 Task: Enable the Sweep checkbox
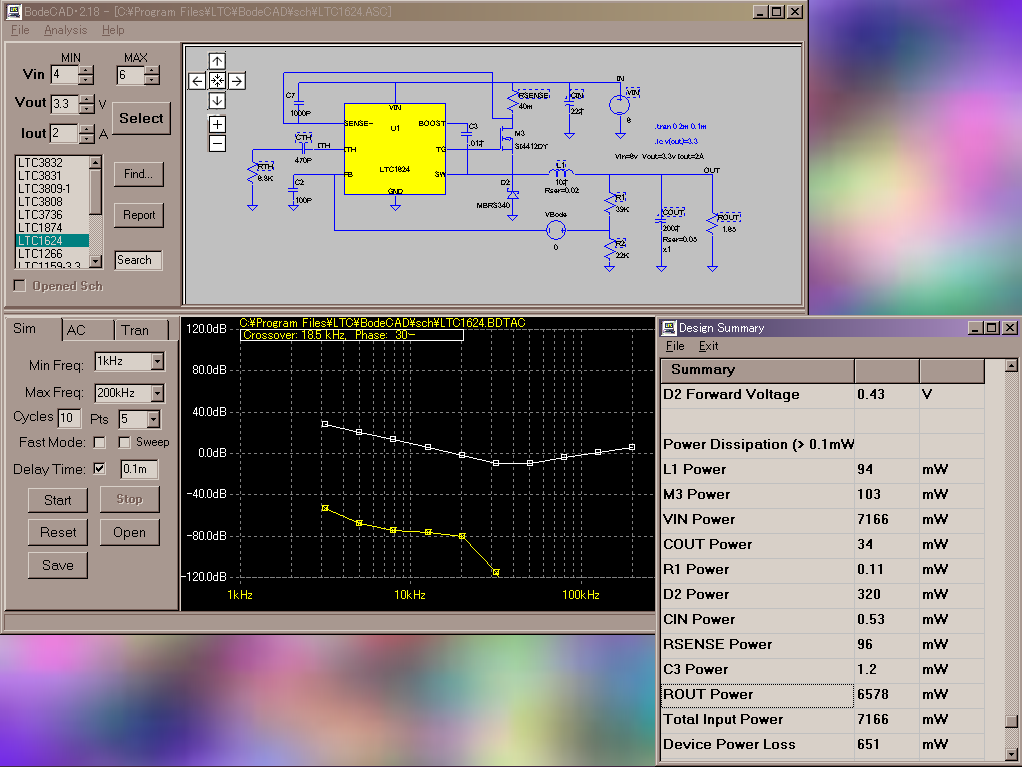point(124,442)
